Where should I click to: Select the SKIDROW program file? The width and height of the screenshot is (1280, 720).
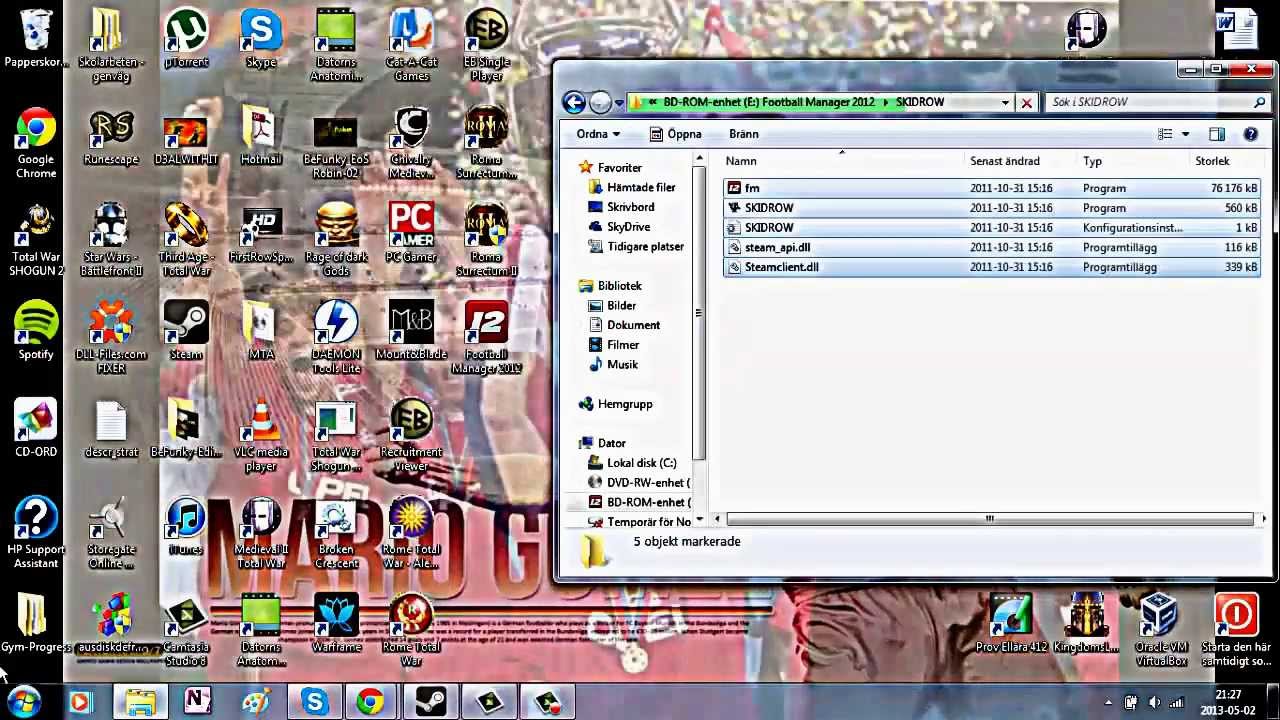(x=991, y=208)
